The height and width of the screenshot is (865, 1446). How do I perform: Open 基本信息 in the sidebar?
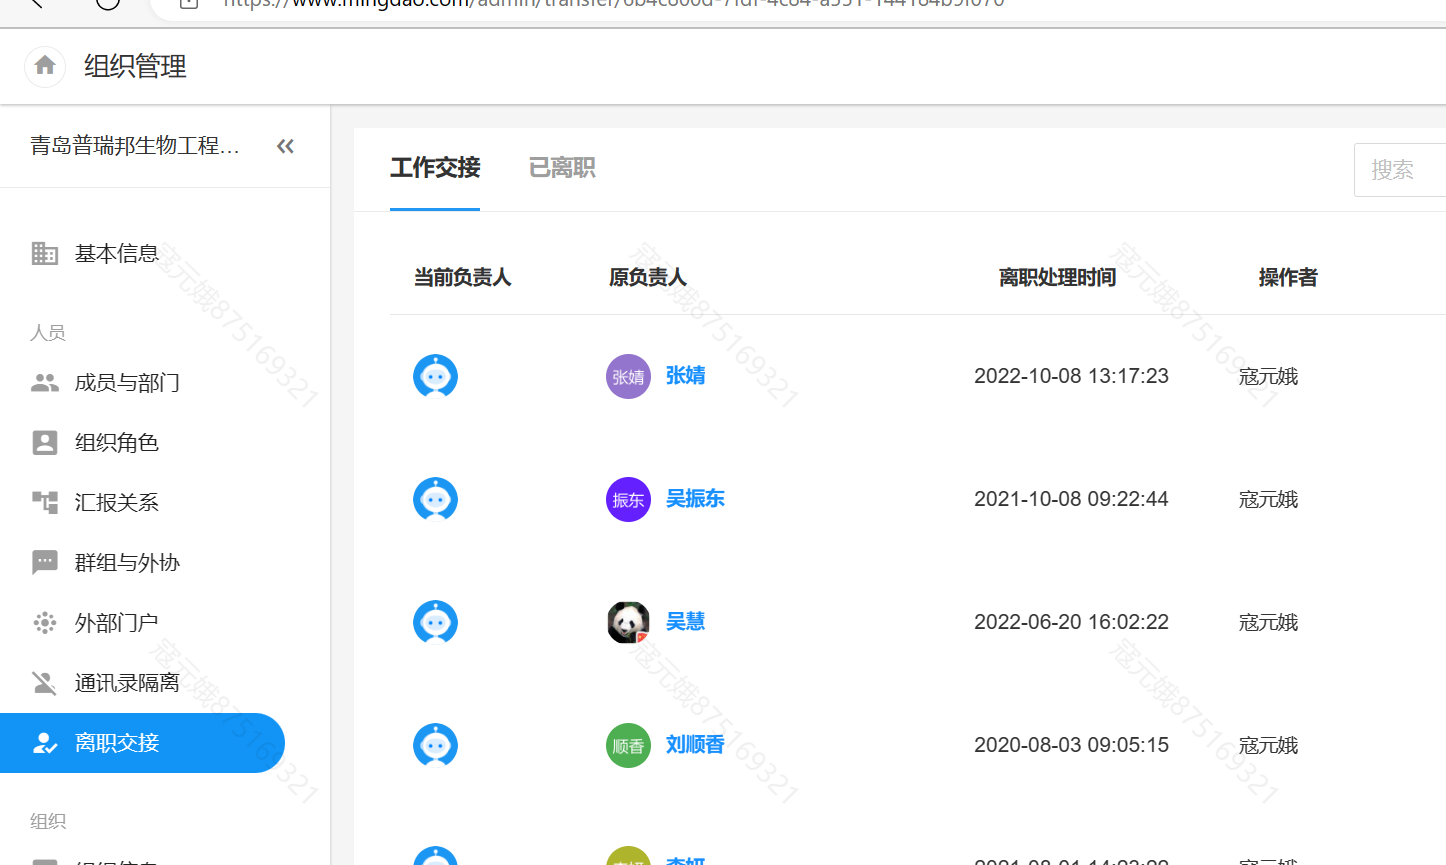tap(117, 253)
